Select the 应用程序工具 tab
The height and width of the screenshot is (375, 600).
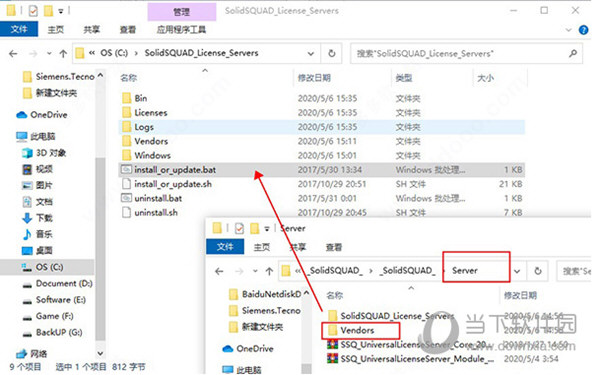point(181,29)
